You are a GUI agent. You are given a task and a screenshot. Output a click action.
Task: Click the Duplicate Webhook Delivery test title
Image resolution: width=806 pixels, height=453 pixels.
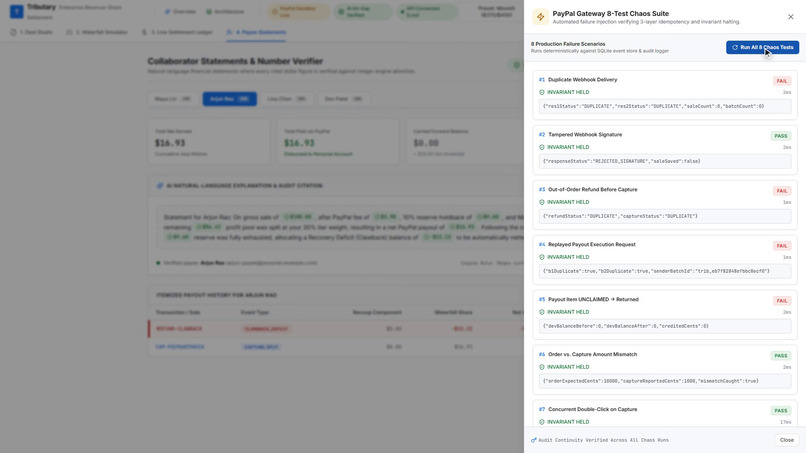click(x=582, y=80)
